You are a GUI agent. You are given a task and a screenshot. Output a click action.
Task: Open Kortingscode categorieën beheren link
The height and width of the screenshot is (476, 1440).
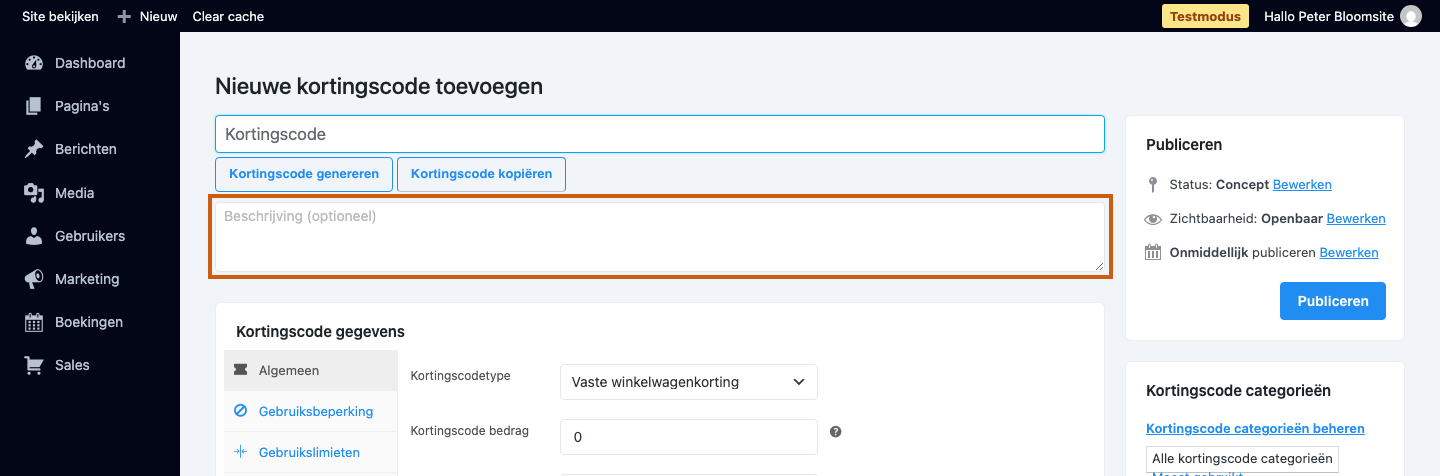pos(1255,429)
